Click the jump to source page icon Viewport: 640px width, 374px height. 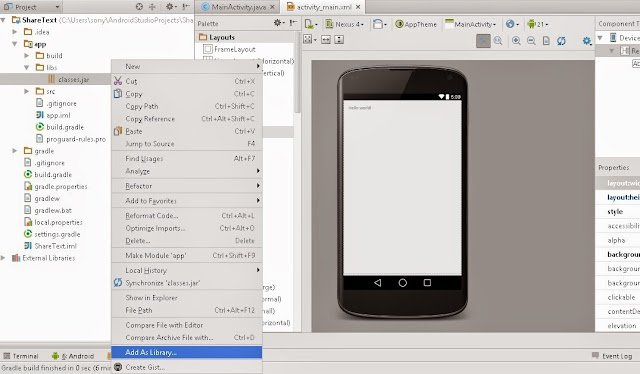click(x=546, y=40)
